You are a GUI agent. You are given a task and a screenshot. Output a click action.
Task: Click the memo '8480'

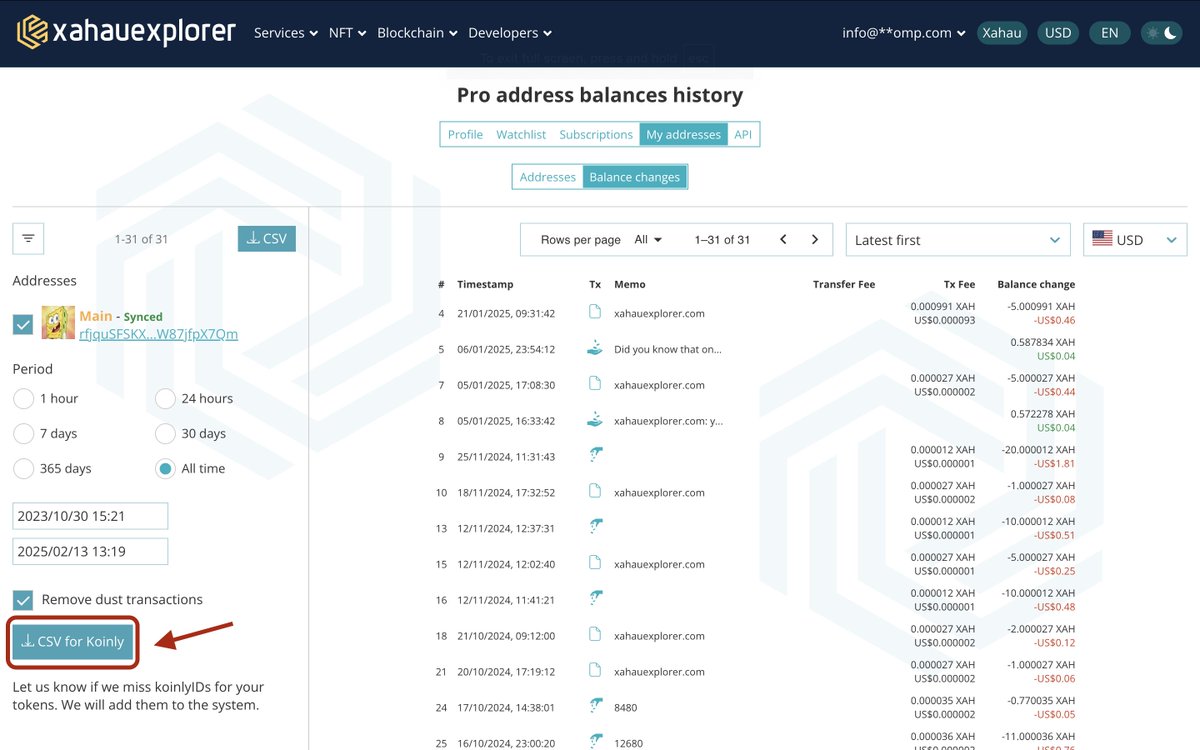pos(626,707)
